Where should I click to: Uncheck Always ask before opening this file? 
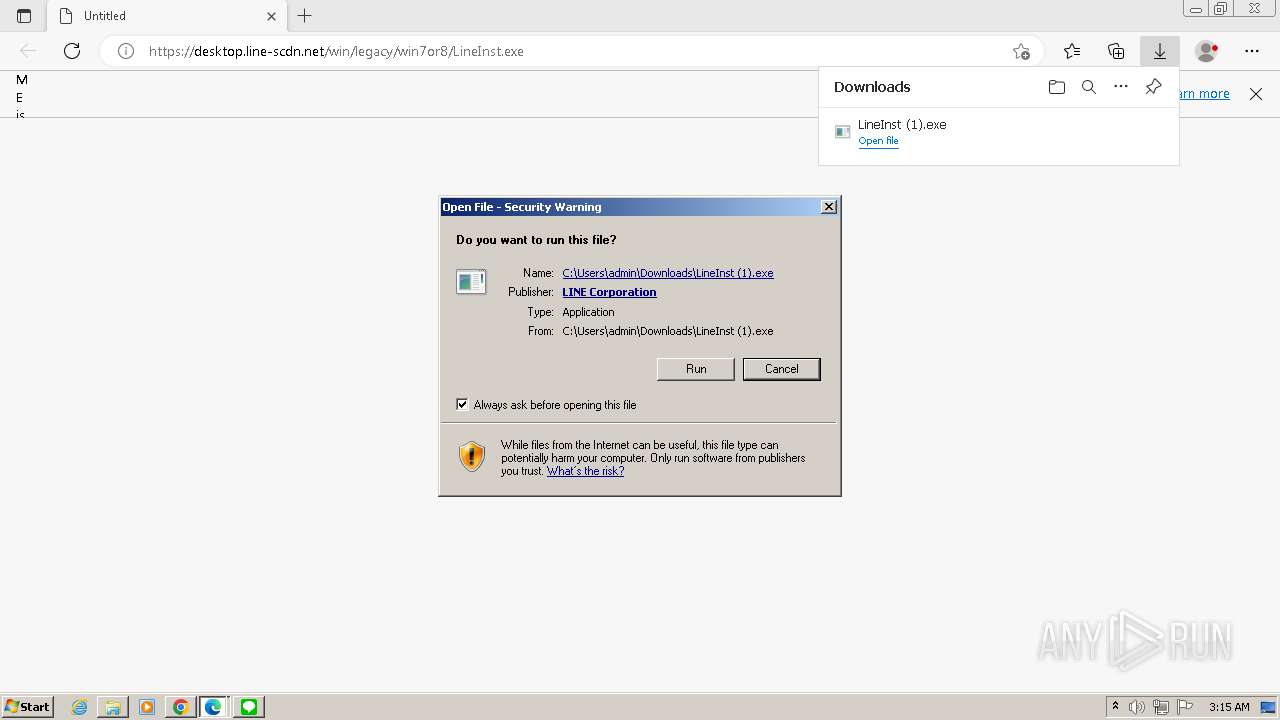tap(462, 405)
